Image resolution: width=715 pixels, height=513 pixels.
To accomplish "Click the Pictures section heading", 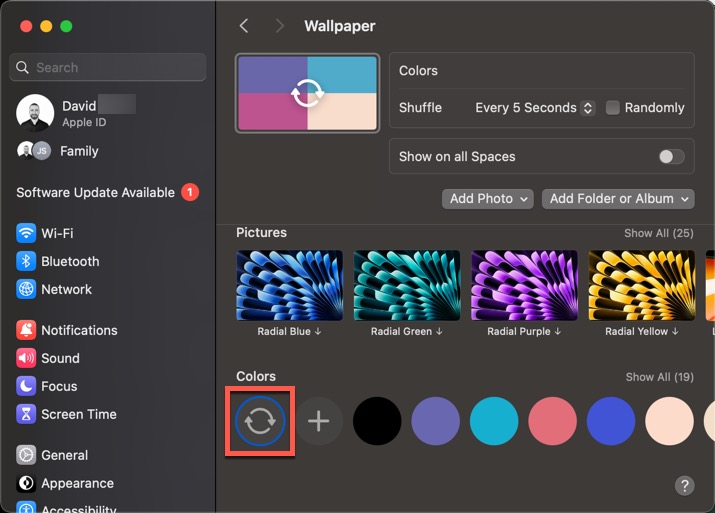I will pos(261,233).
